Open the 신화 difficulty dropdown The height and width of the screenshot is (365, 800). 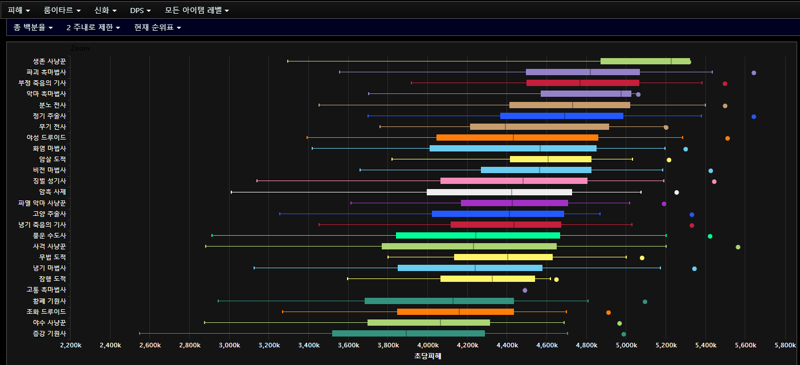click(106, 10)
